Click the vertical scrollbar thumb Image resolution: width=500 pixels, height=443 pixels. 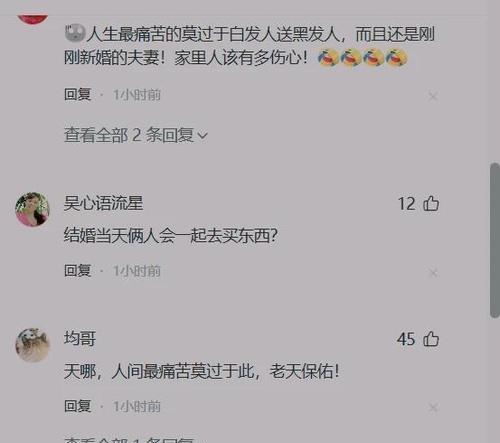495,240
